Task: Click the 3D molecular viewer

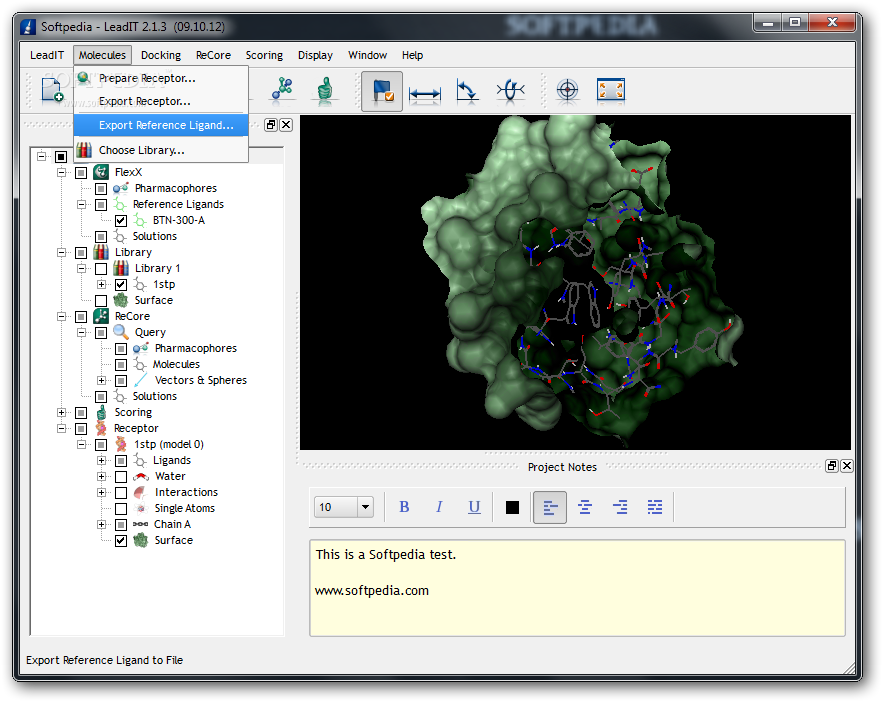Action: pos(575,283)
